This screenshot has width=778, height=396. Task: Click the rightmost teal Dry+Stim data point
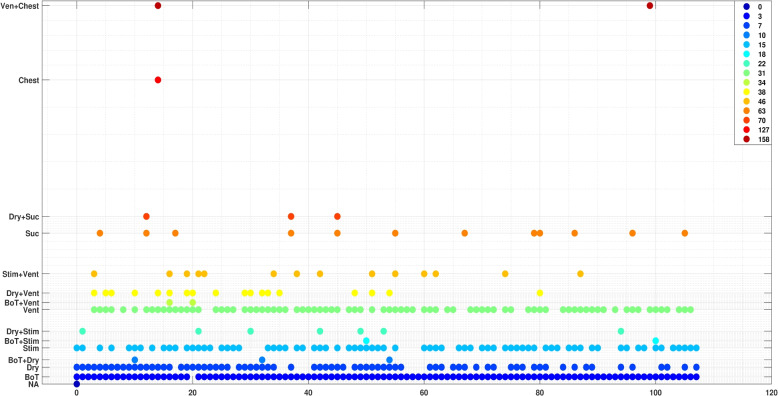click(621, 331)
